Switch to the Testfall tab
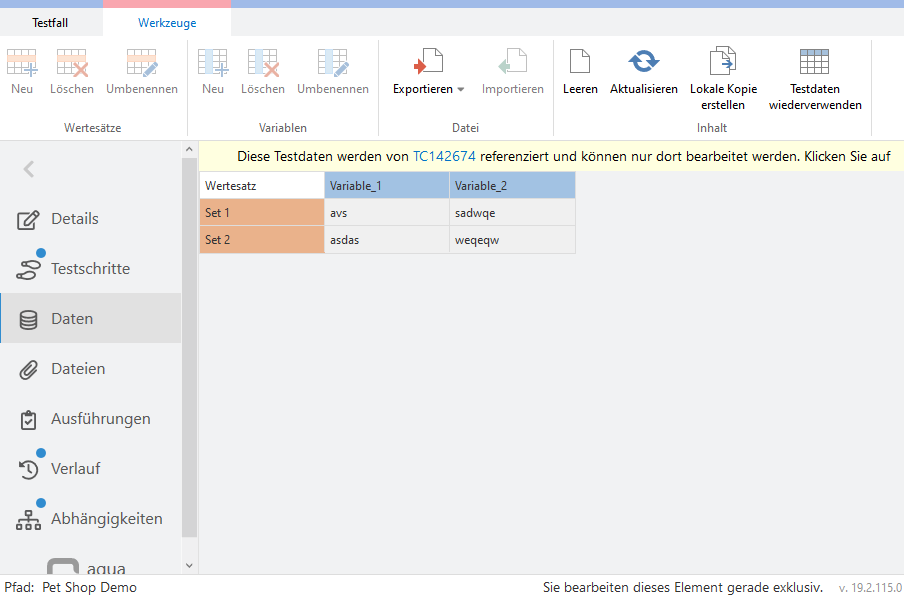 pos(50,22)
